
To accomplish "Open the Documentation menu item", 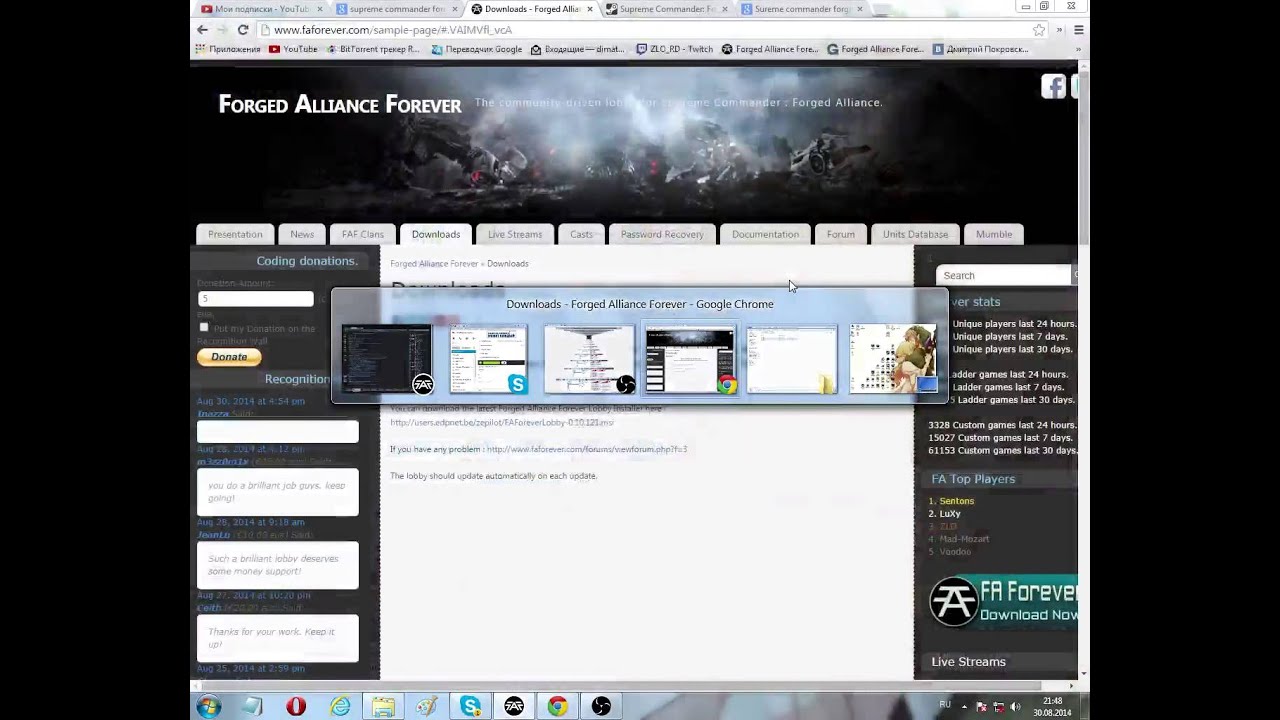I will point(765,234).
